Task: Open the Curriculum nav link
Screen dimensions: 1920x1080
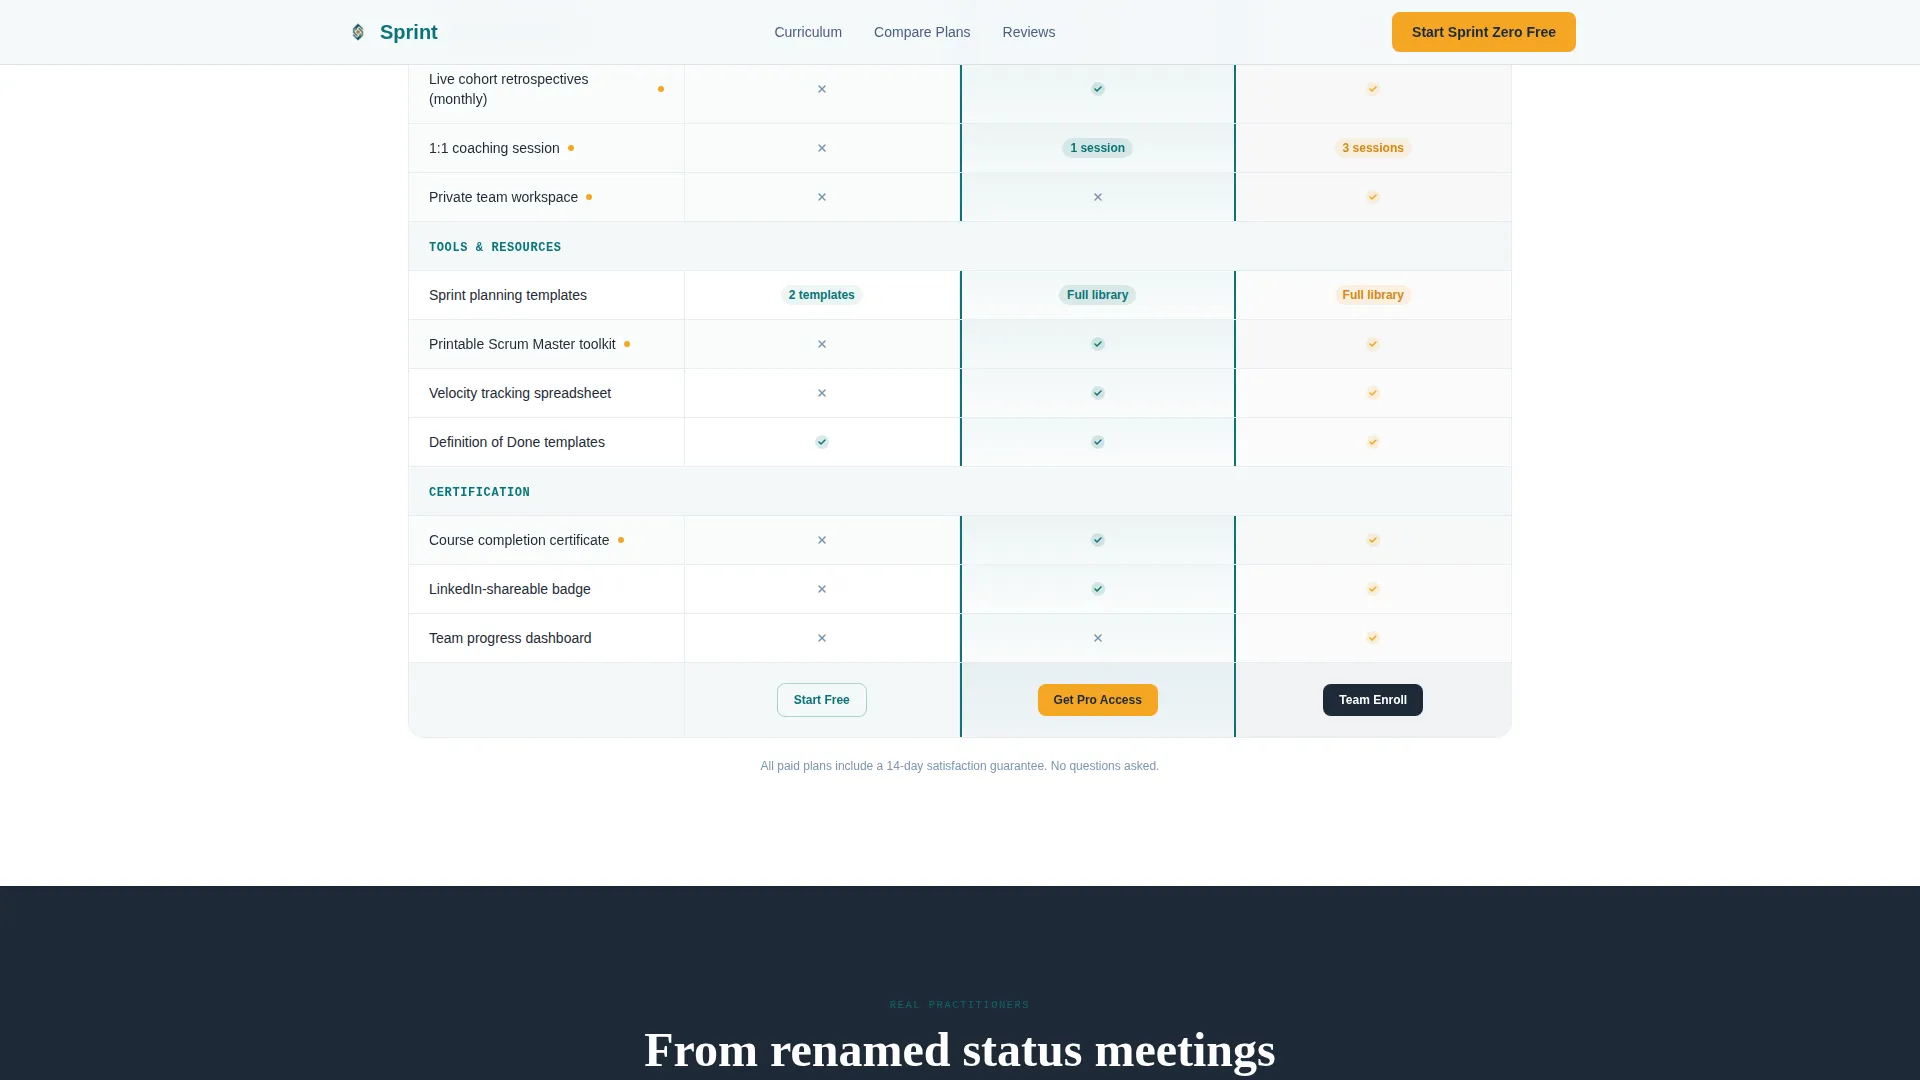Action: click(x=808, y=32)
